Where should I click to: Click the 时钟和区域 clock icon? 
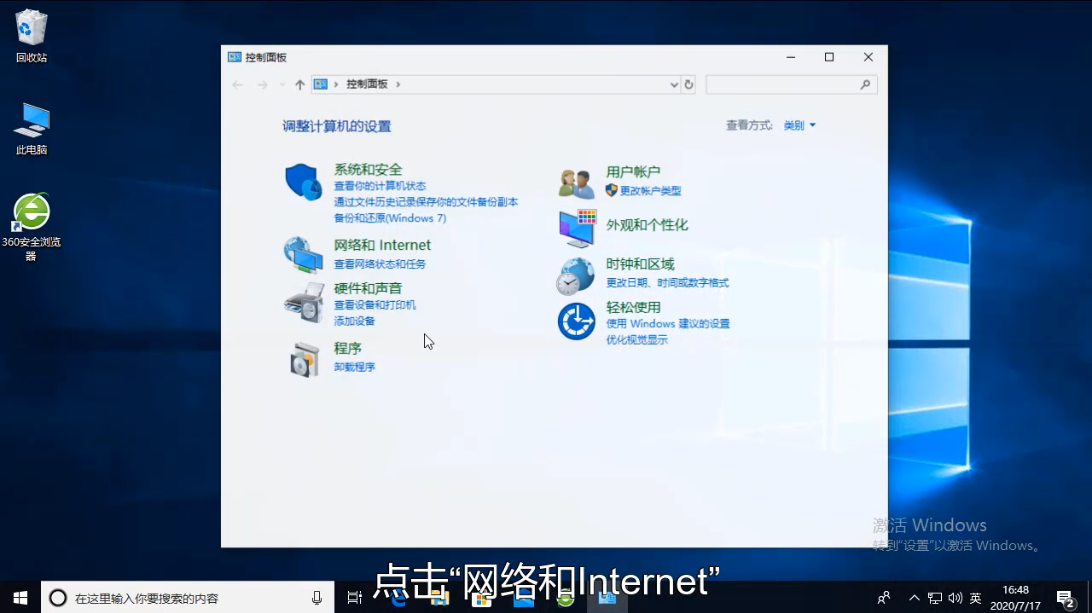576,276
